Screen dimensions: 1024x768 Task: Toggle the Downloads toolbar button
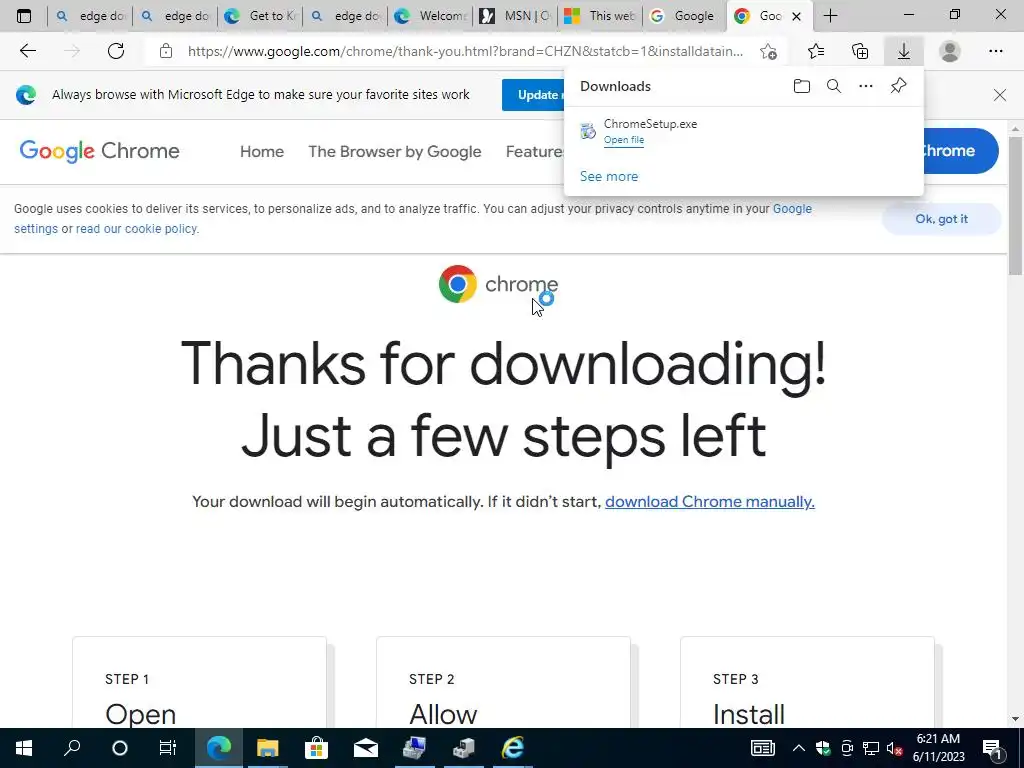coord(904,51)
